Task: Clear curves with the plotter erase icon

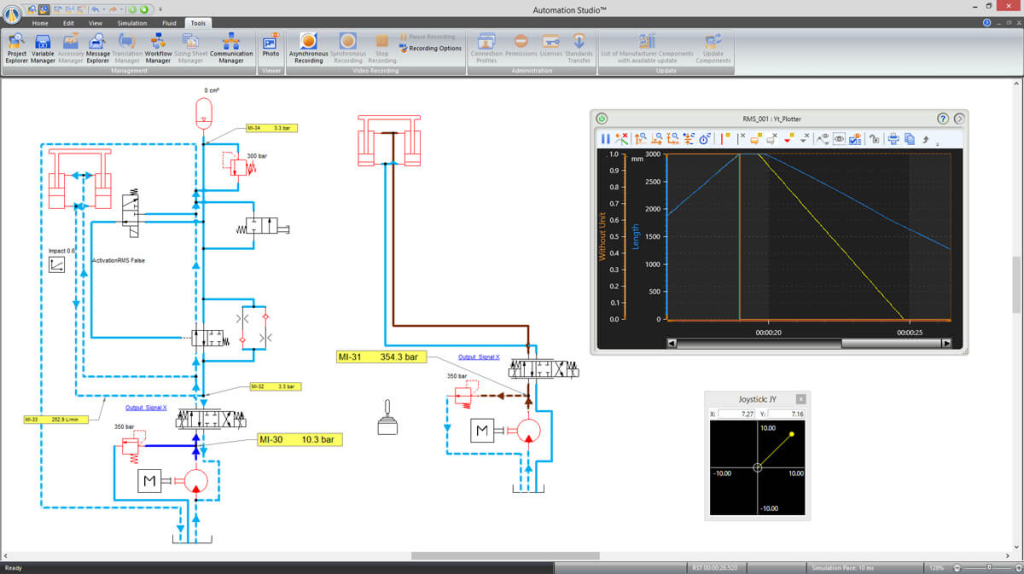Action: (x=621, y=138)
